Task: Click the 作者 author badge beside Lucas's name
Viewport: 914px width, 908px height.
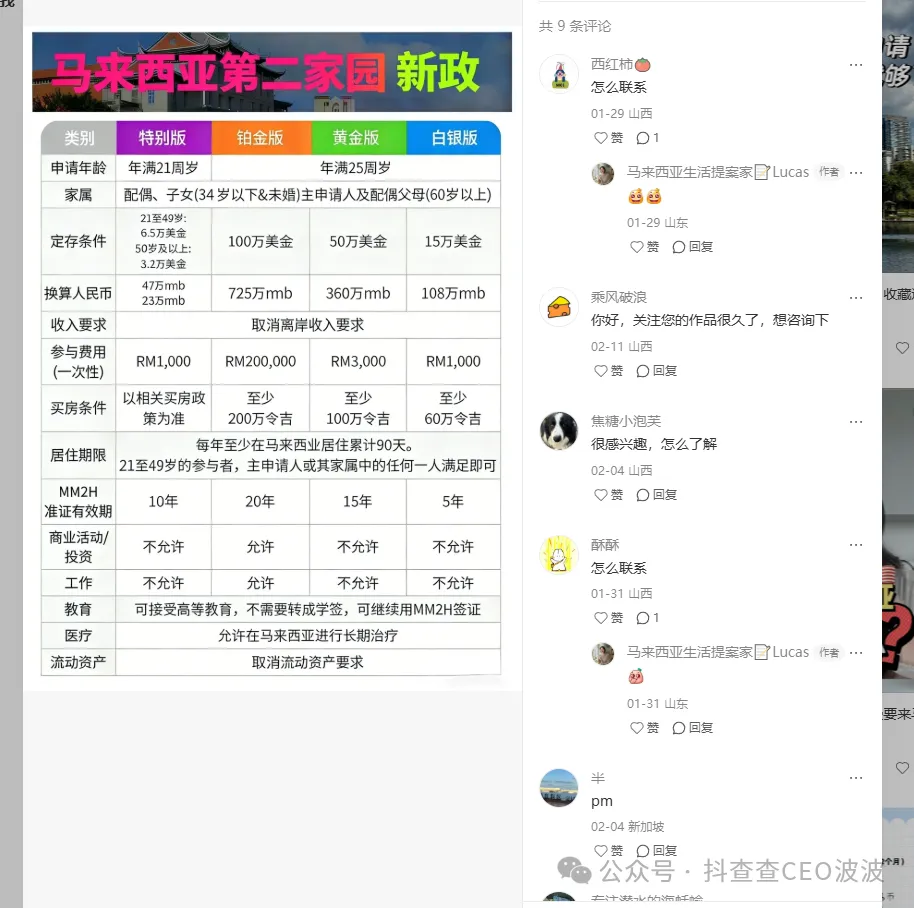Action: click(x=828, y=171)
